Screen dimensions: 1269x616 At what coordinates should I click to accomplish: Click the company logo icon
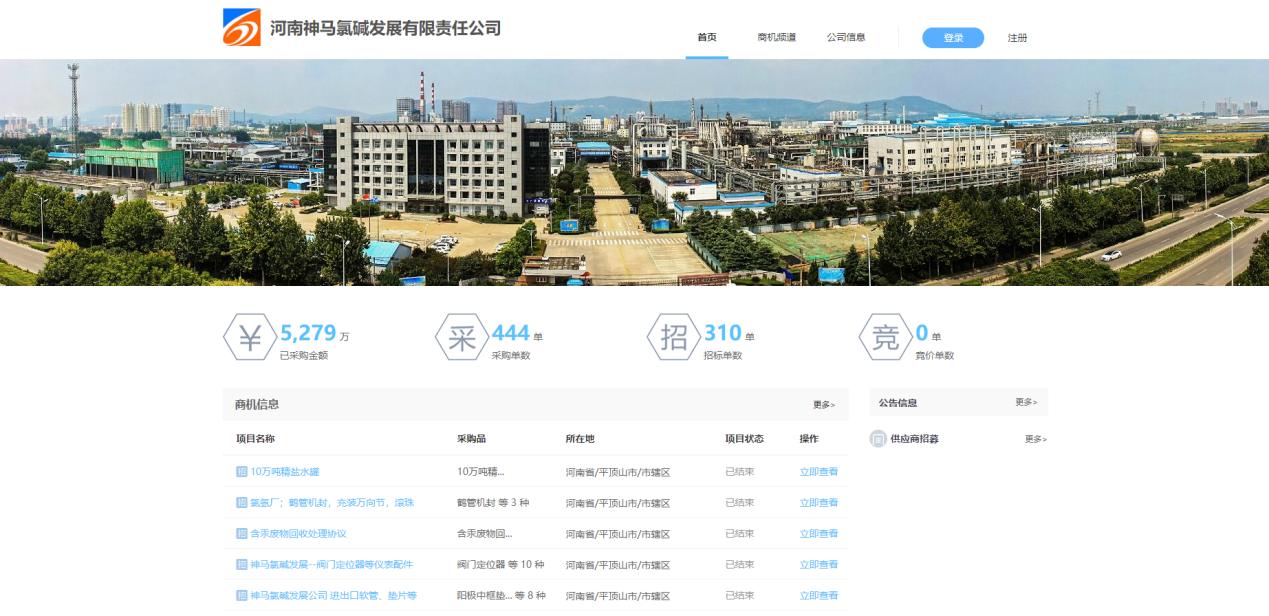[x=242, y=27]
